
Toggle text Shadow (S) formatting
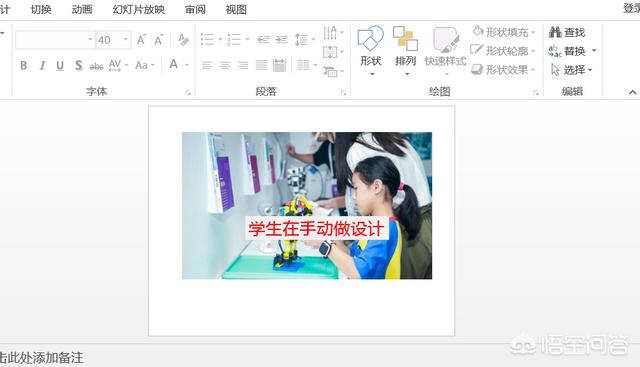coord(78,65)
